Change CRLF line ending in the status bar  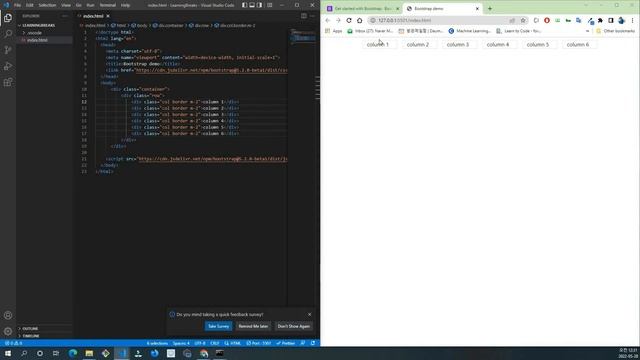215,343
